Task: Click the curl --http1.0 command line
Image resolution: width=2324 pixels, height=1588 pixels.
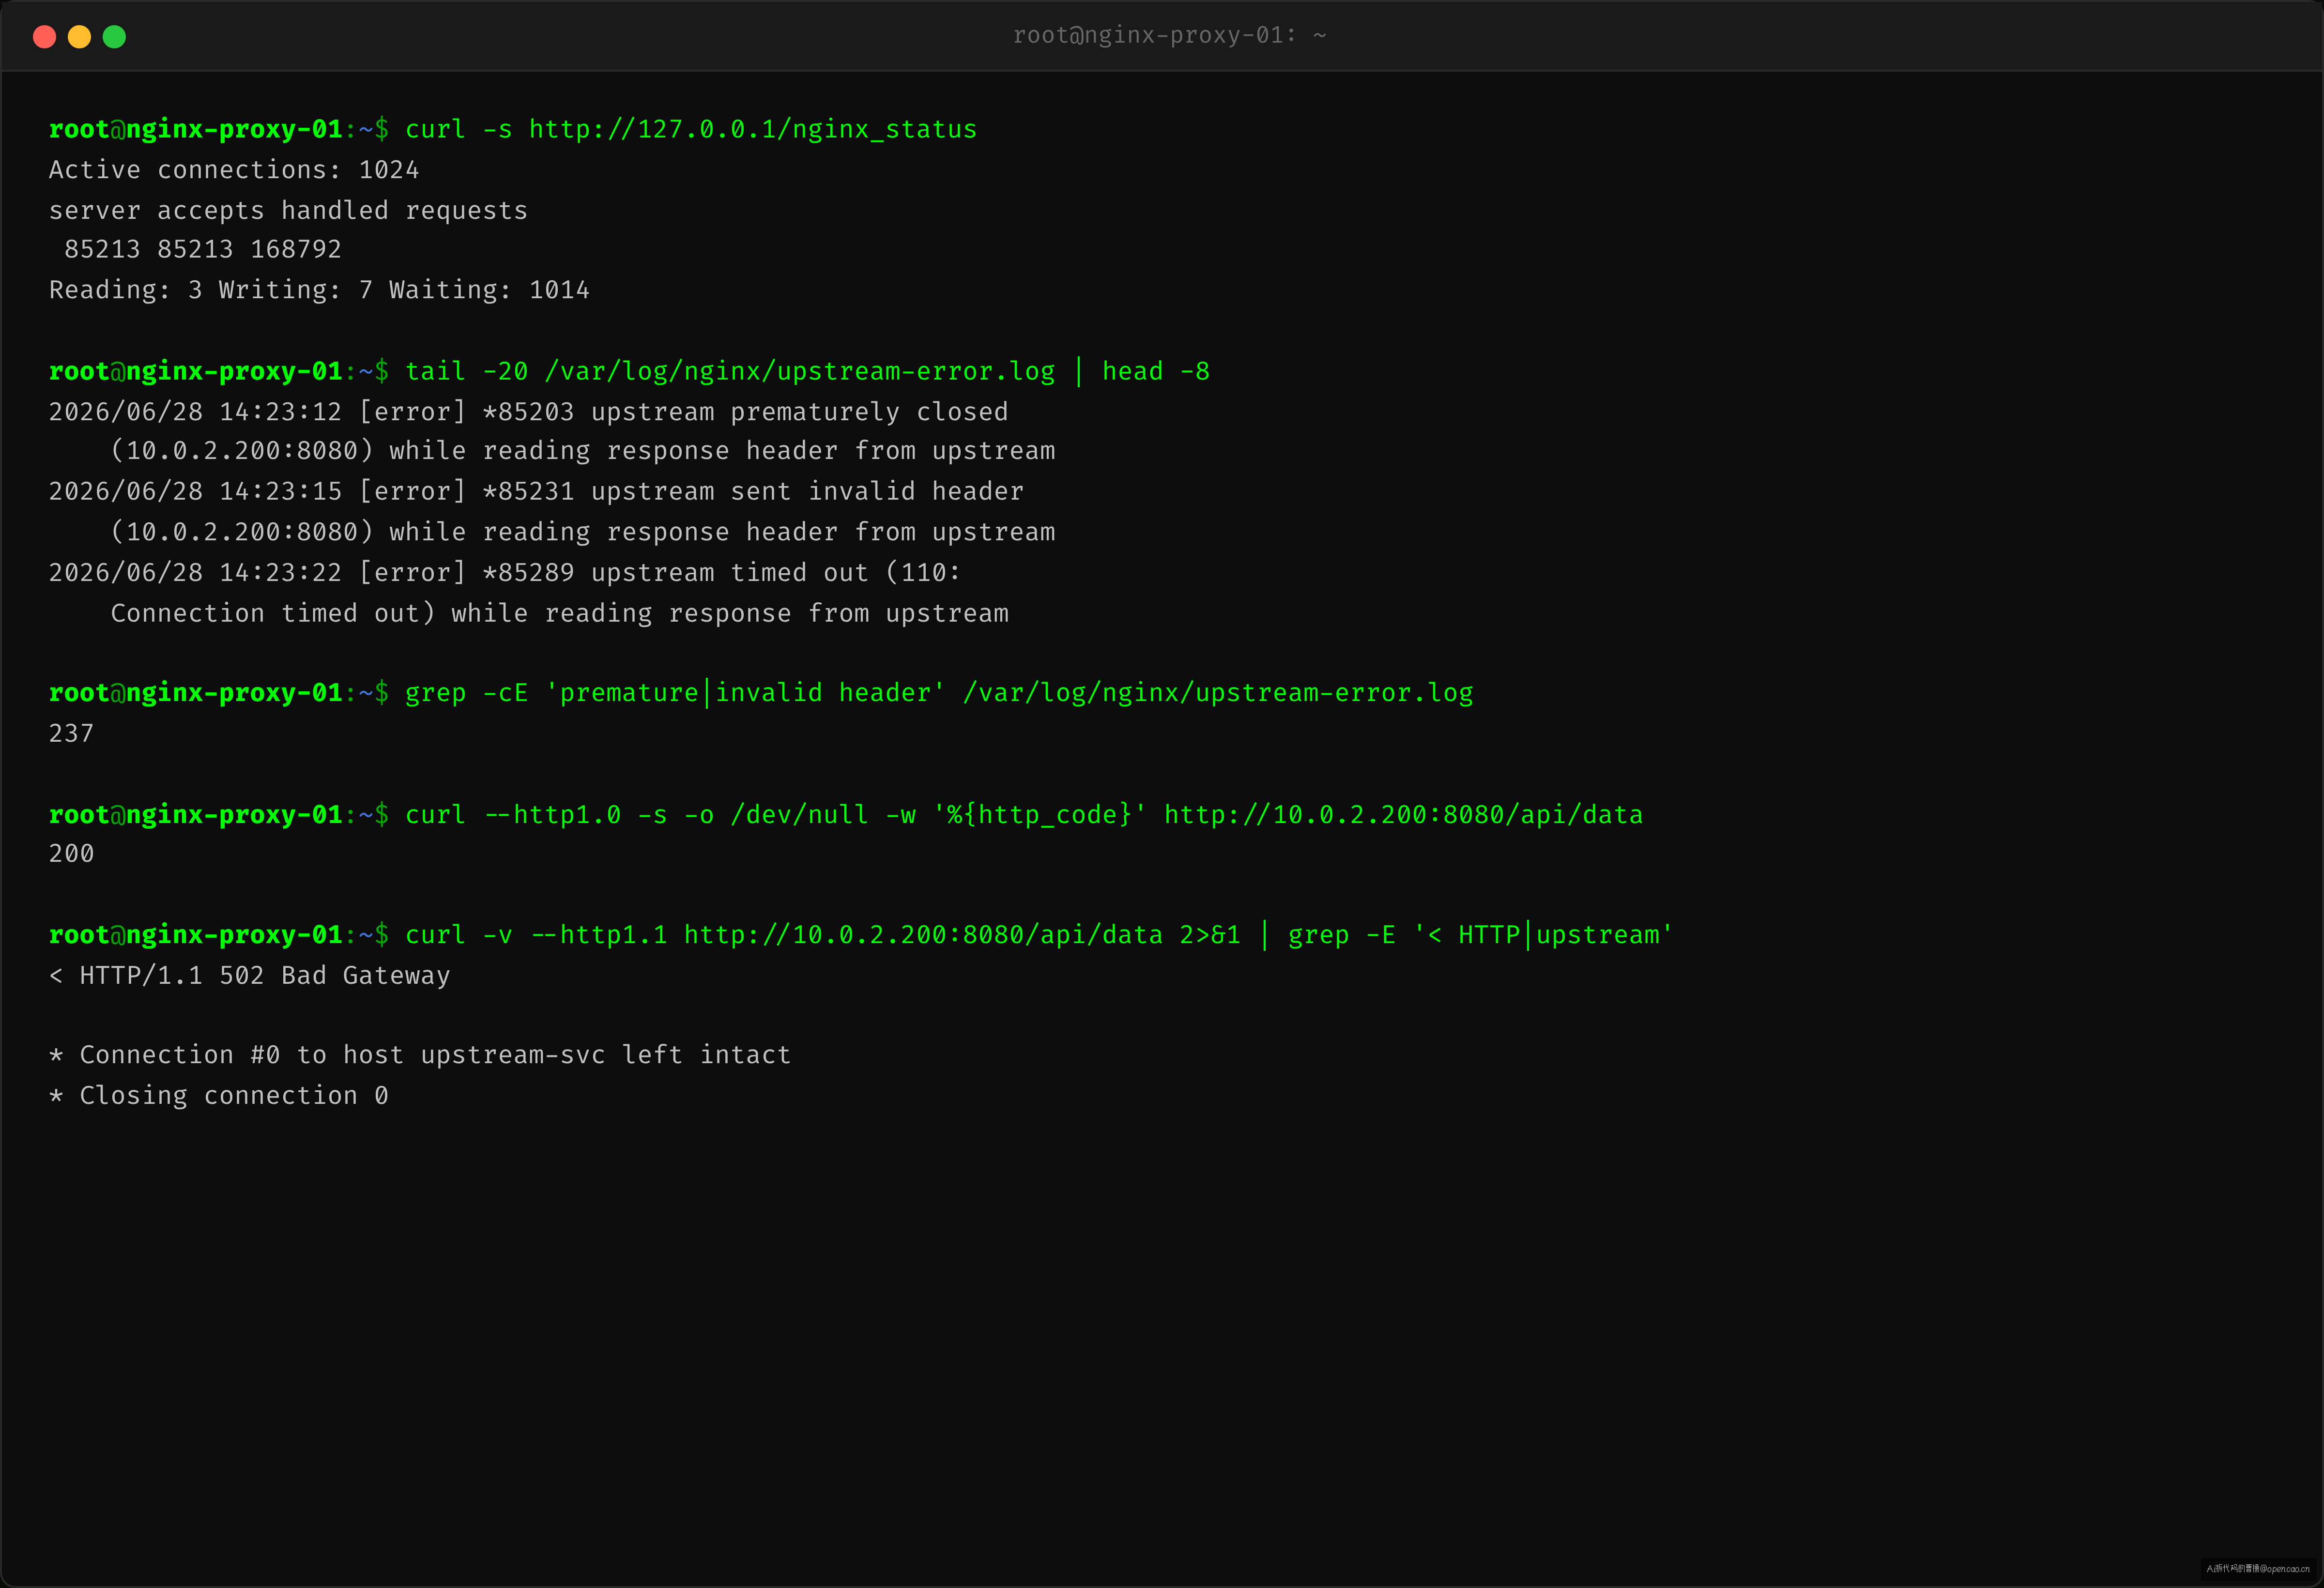Action: pos(1024,815)
